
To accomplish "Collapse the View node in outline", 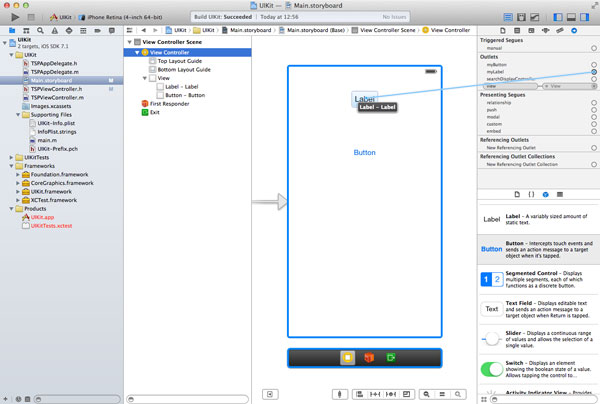I will pyautogui.click(x=145, y=78).
